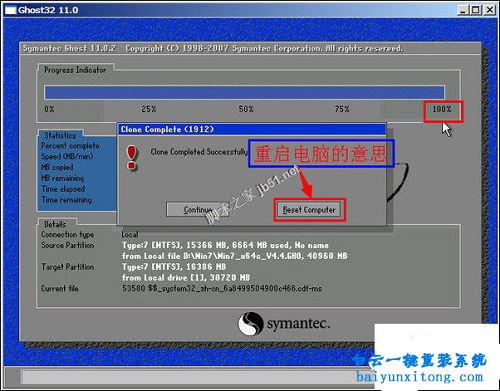The height and width of the screenshot is (391, 500).
Task: Click the blue progress indicator bar
Action: [x=244, y=92]
